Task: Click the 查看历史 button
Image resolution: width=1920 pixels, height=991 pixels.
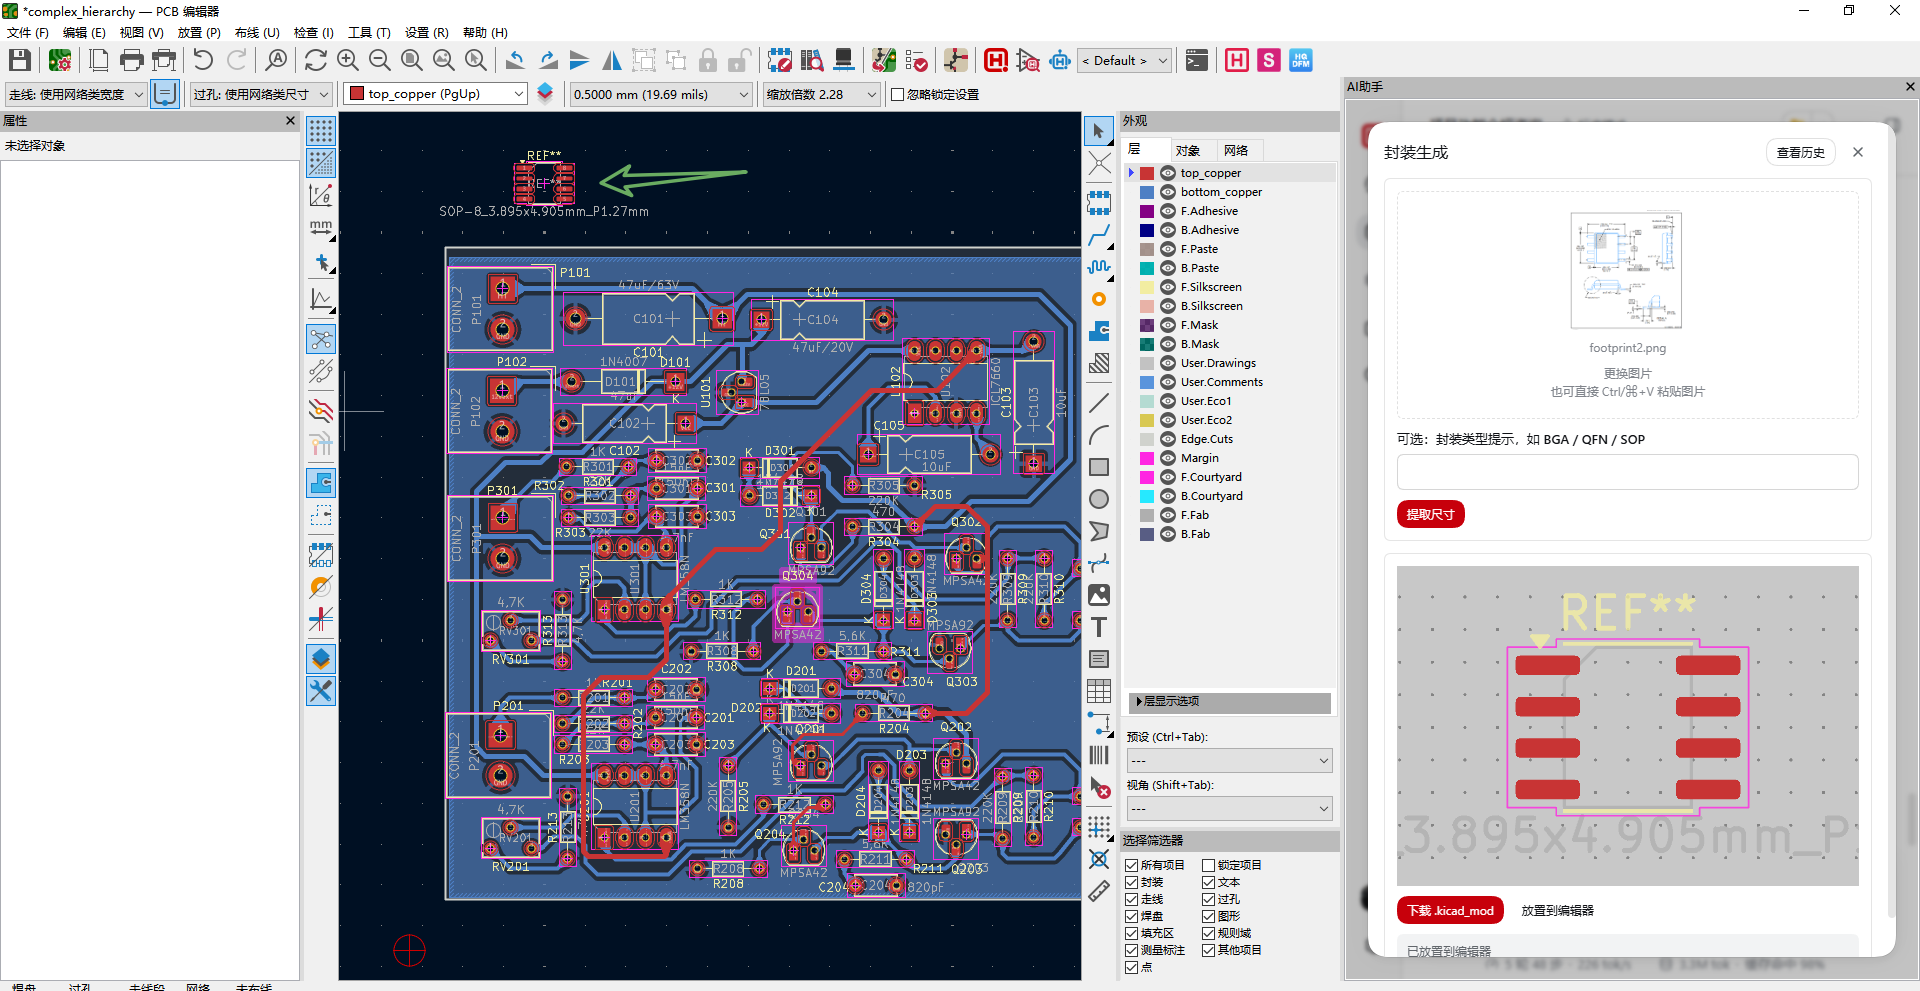Action: (x=1800, y=152)
